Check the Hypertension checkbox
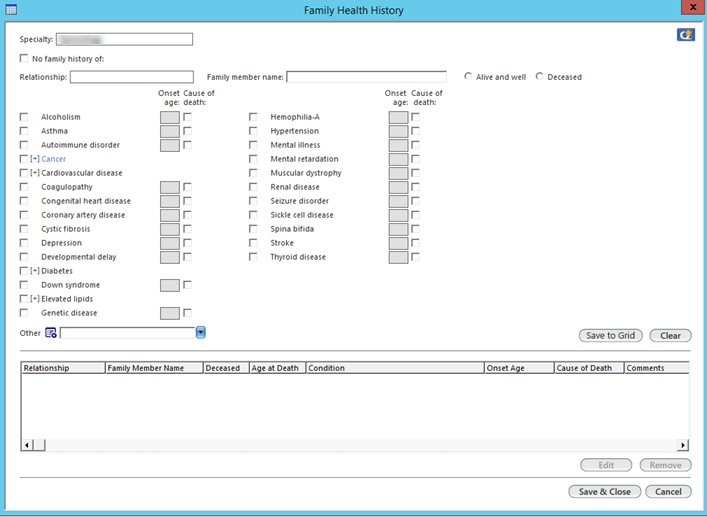Screen dimensions: 707x517 pos(253,131)
